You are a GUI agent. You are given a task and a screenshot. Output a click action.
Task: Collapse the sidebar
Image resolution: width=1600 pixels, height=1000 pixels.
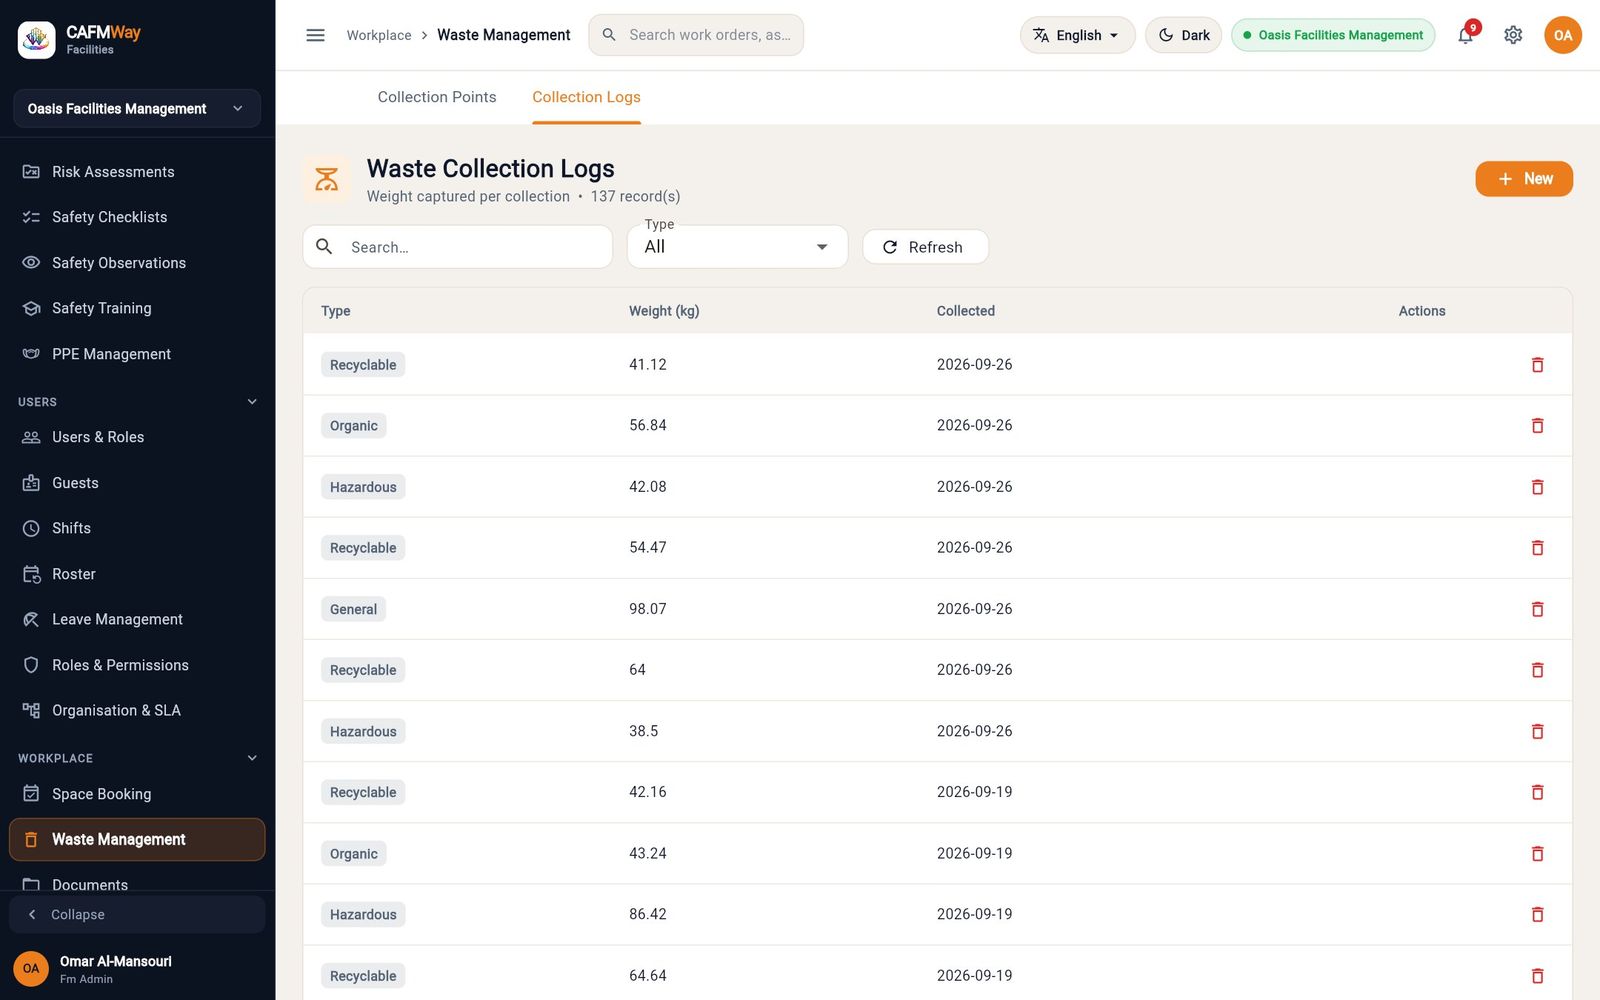137,914
